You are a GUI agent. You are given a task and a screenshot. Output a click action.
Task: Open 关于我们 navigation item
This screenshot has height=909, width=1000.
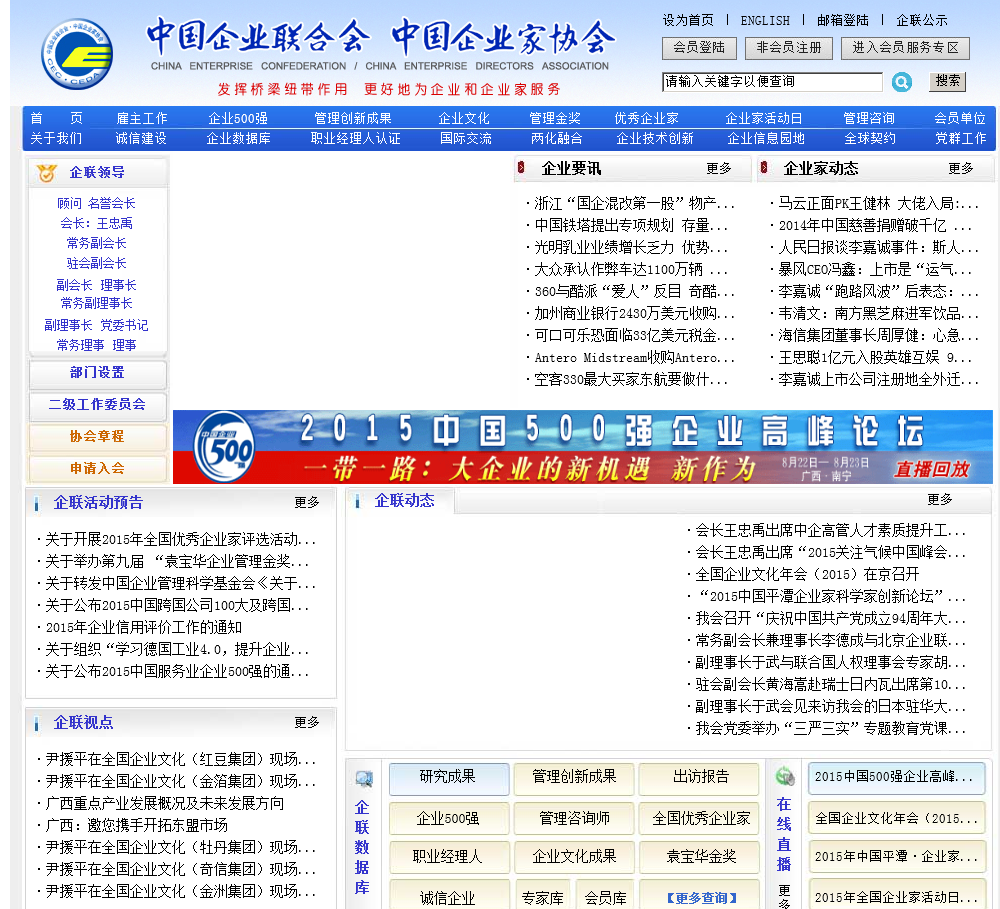pyautogui.click(x=56, y=138)
